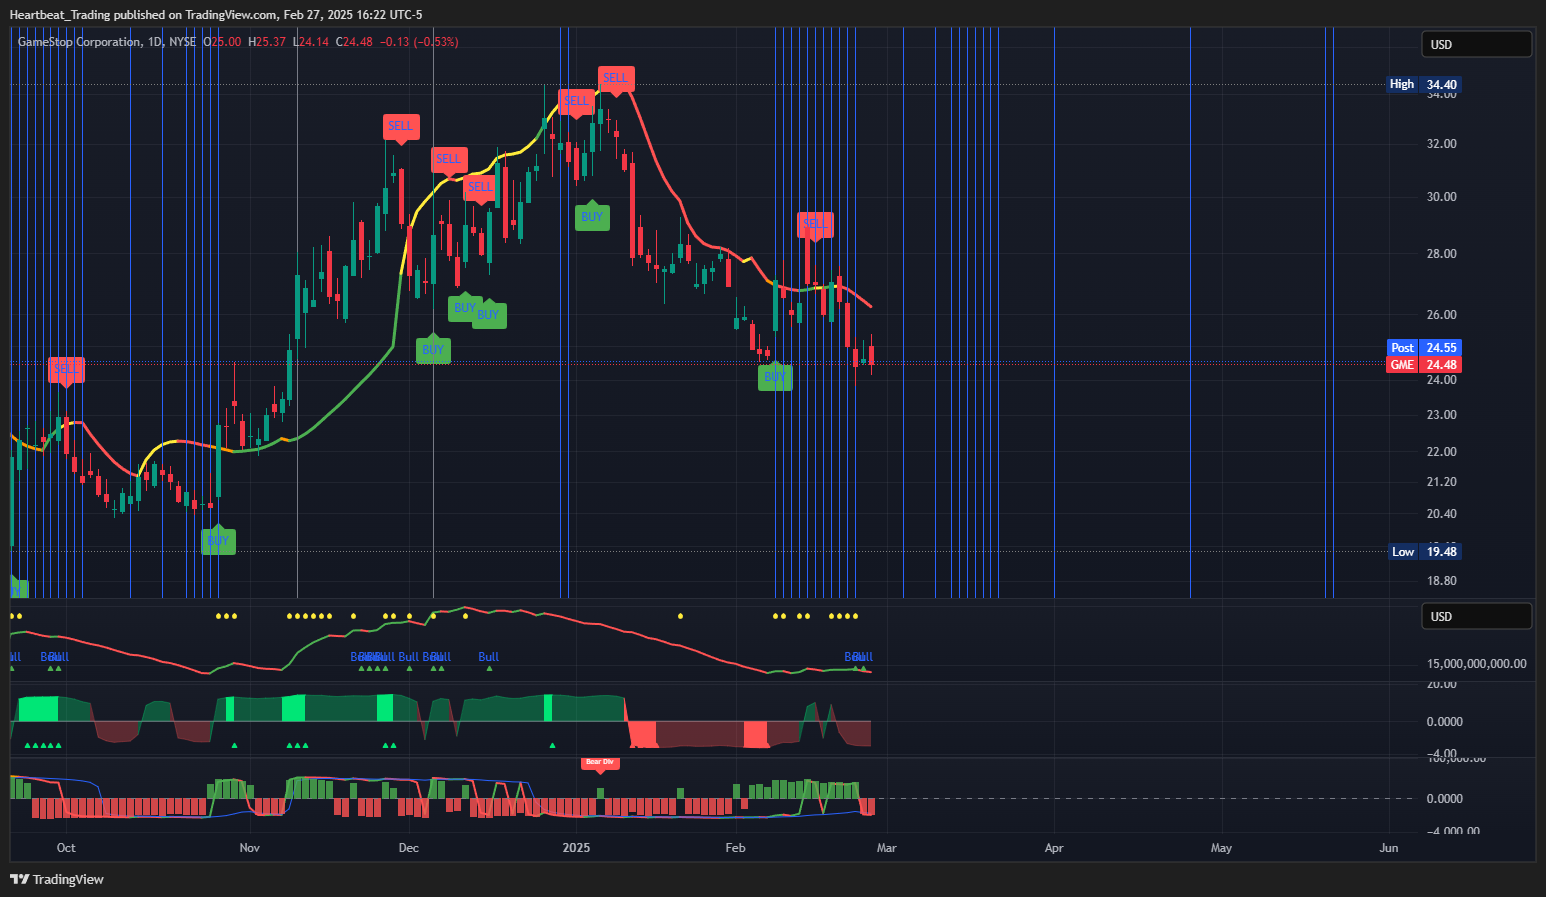1546x897 pixels.
Task: Click the 2025 label on the time axis
Action: (x=576, y=848)
